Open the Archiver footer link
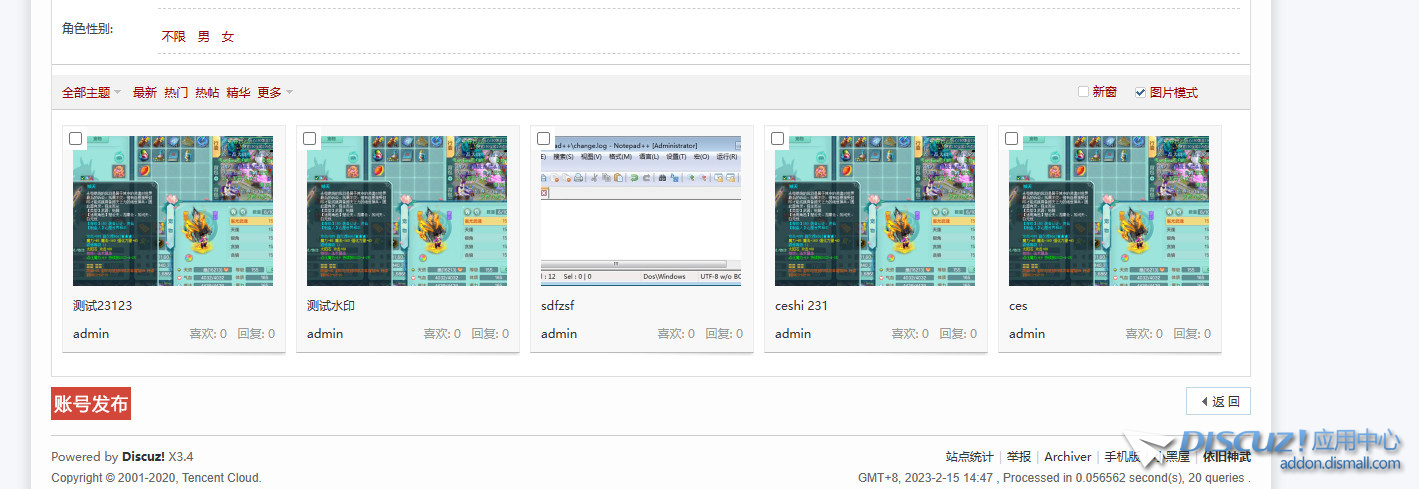The height and width of the screenshot is (489, 1419). tap(1067, 457)
